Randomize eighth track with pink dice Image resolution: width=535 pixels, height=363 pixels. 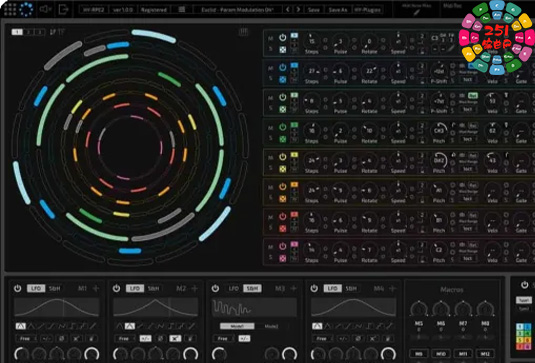pos(283,258)
